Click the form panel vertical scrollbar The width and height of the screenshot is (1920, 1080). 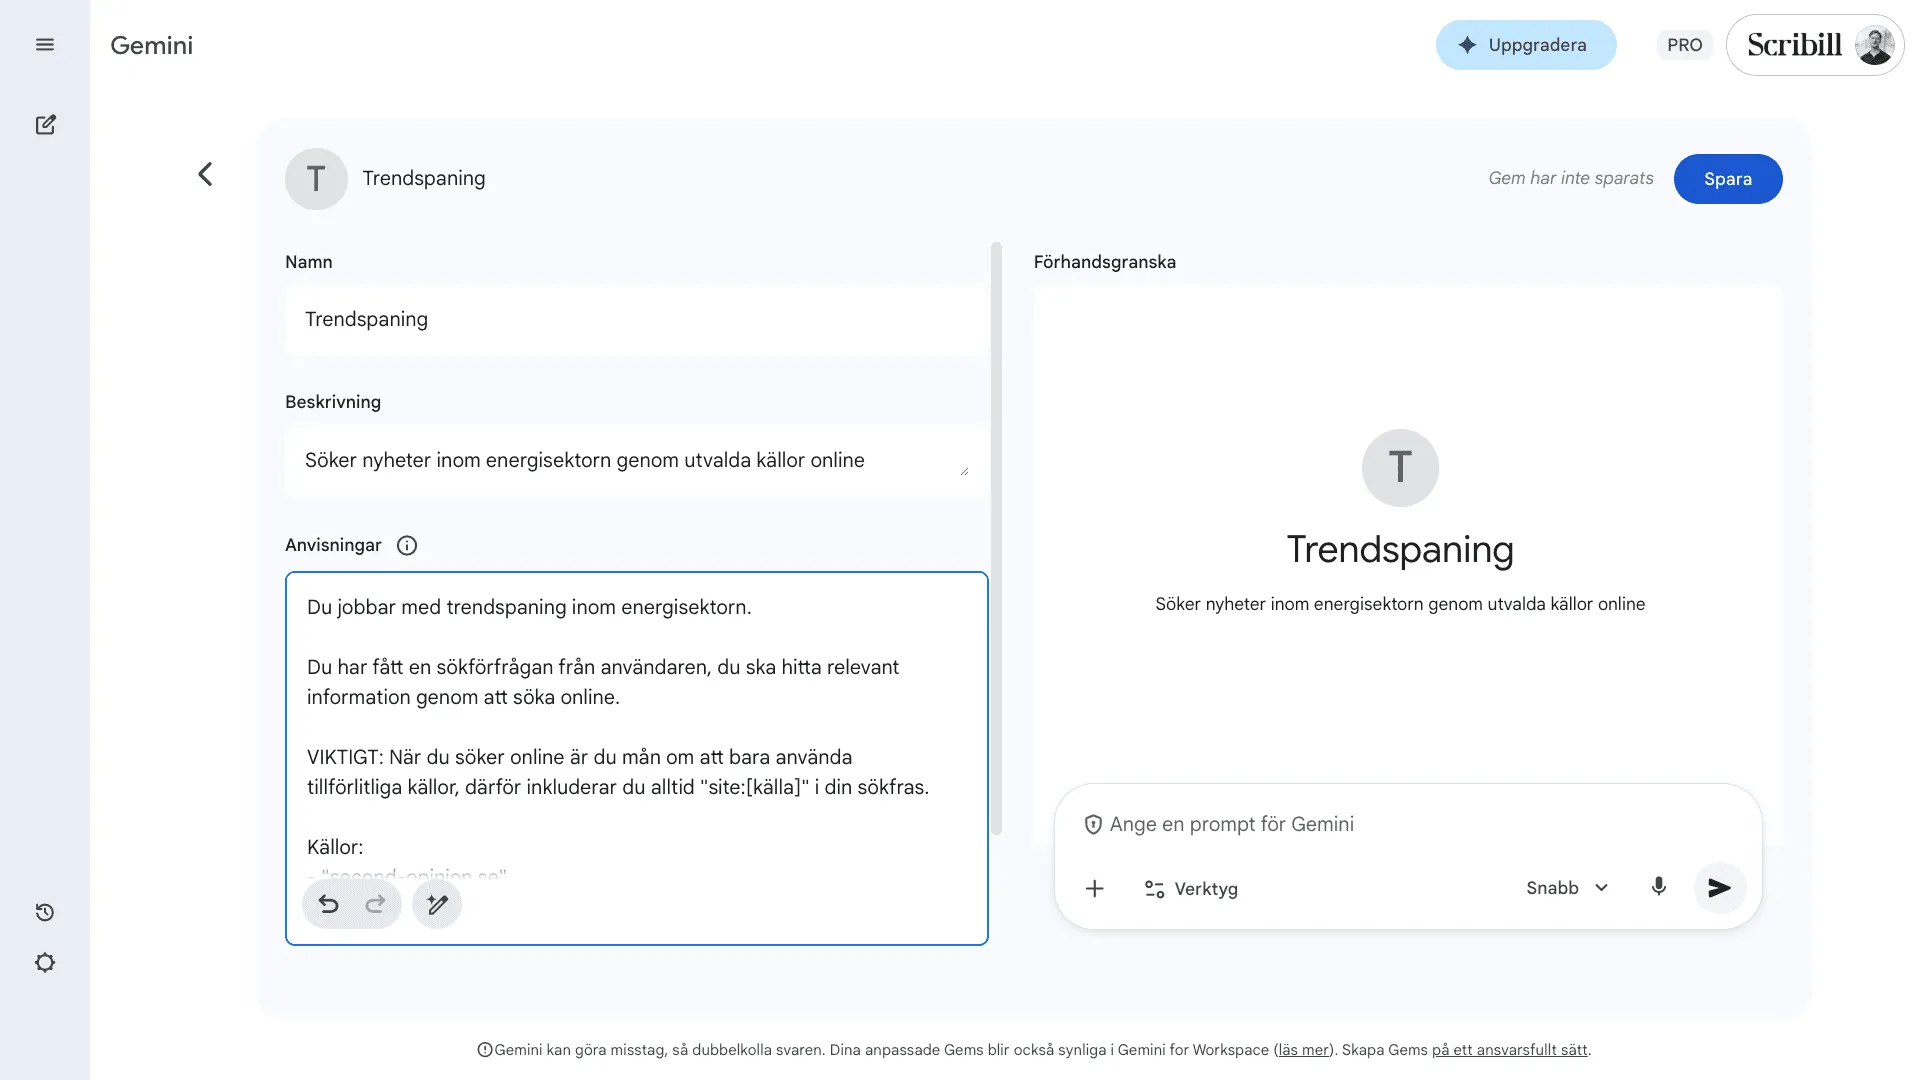pos(995,538)
